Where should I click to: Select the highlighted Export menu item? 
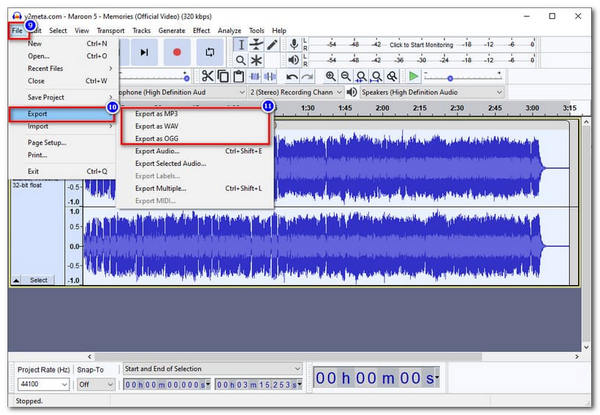pos(62,114)
